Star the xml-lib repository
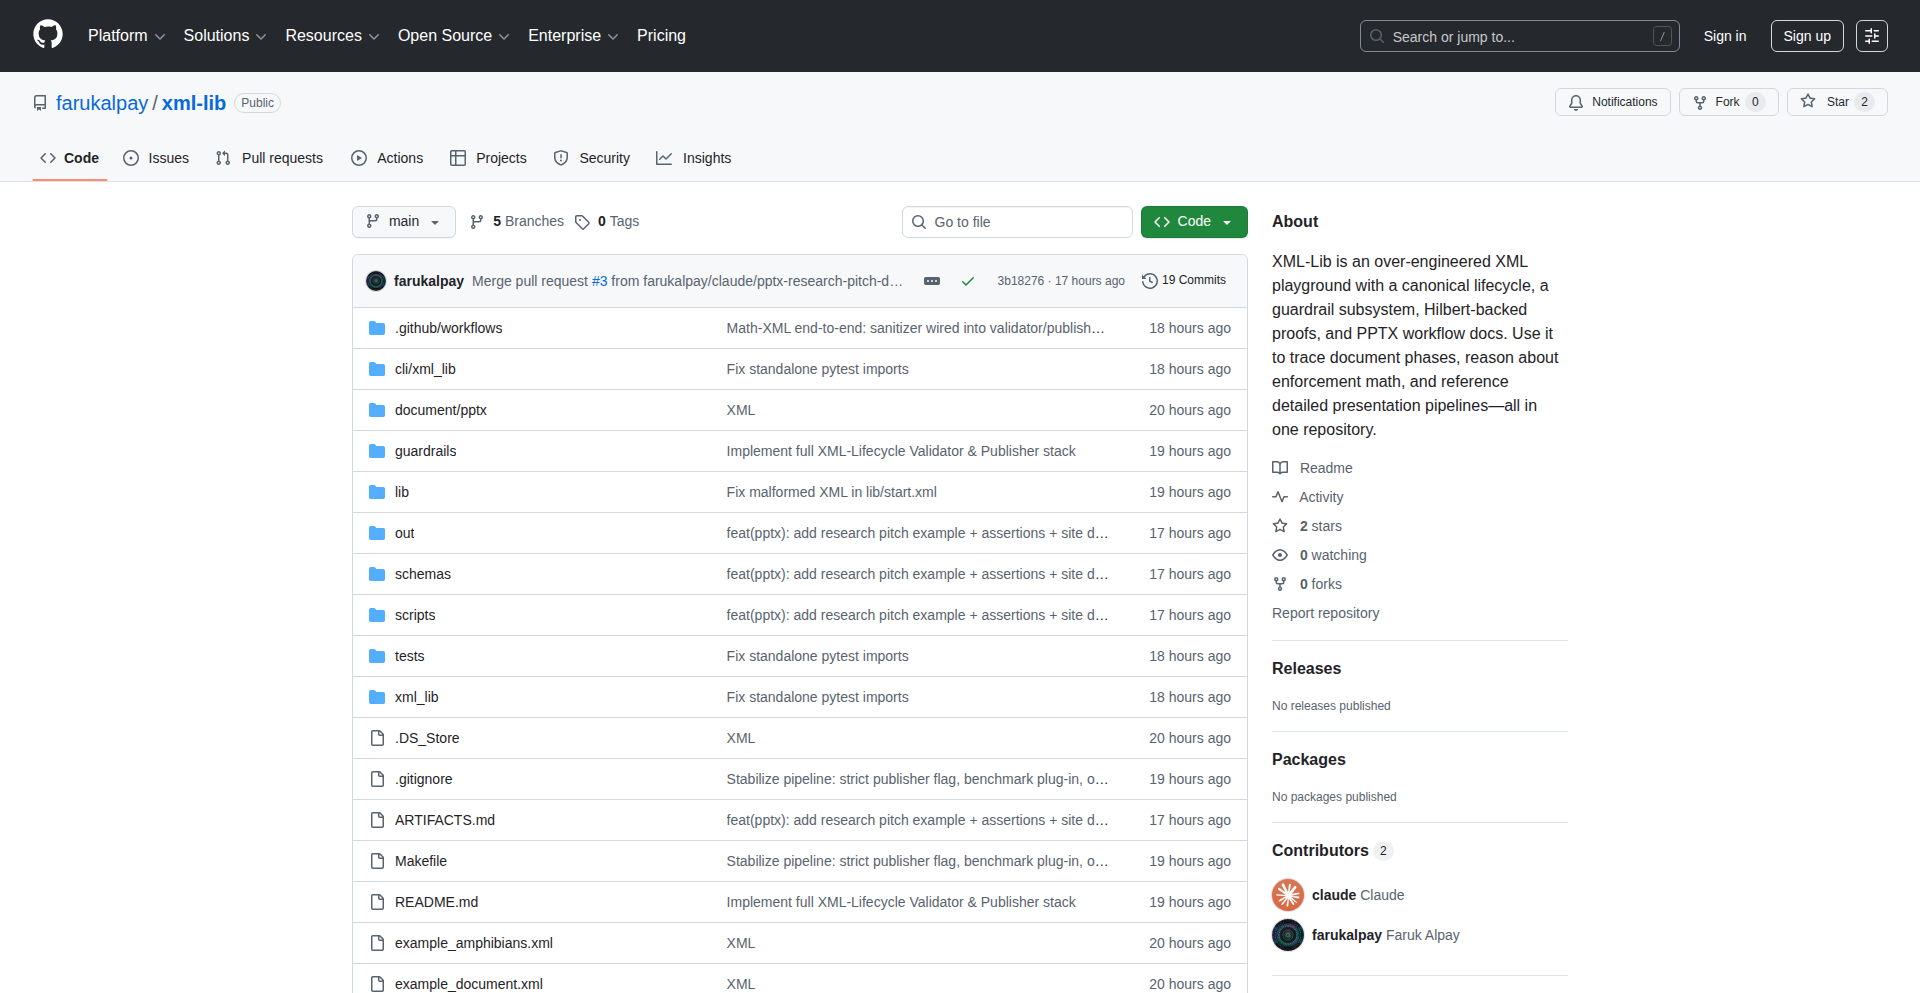This screenshot has height=993, width=1920. [1837, 101]
